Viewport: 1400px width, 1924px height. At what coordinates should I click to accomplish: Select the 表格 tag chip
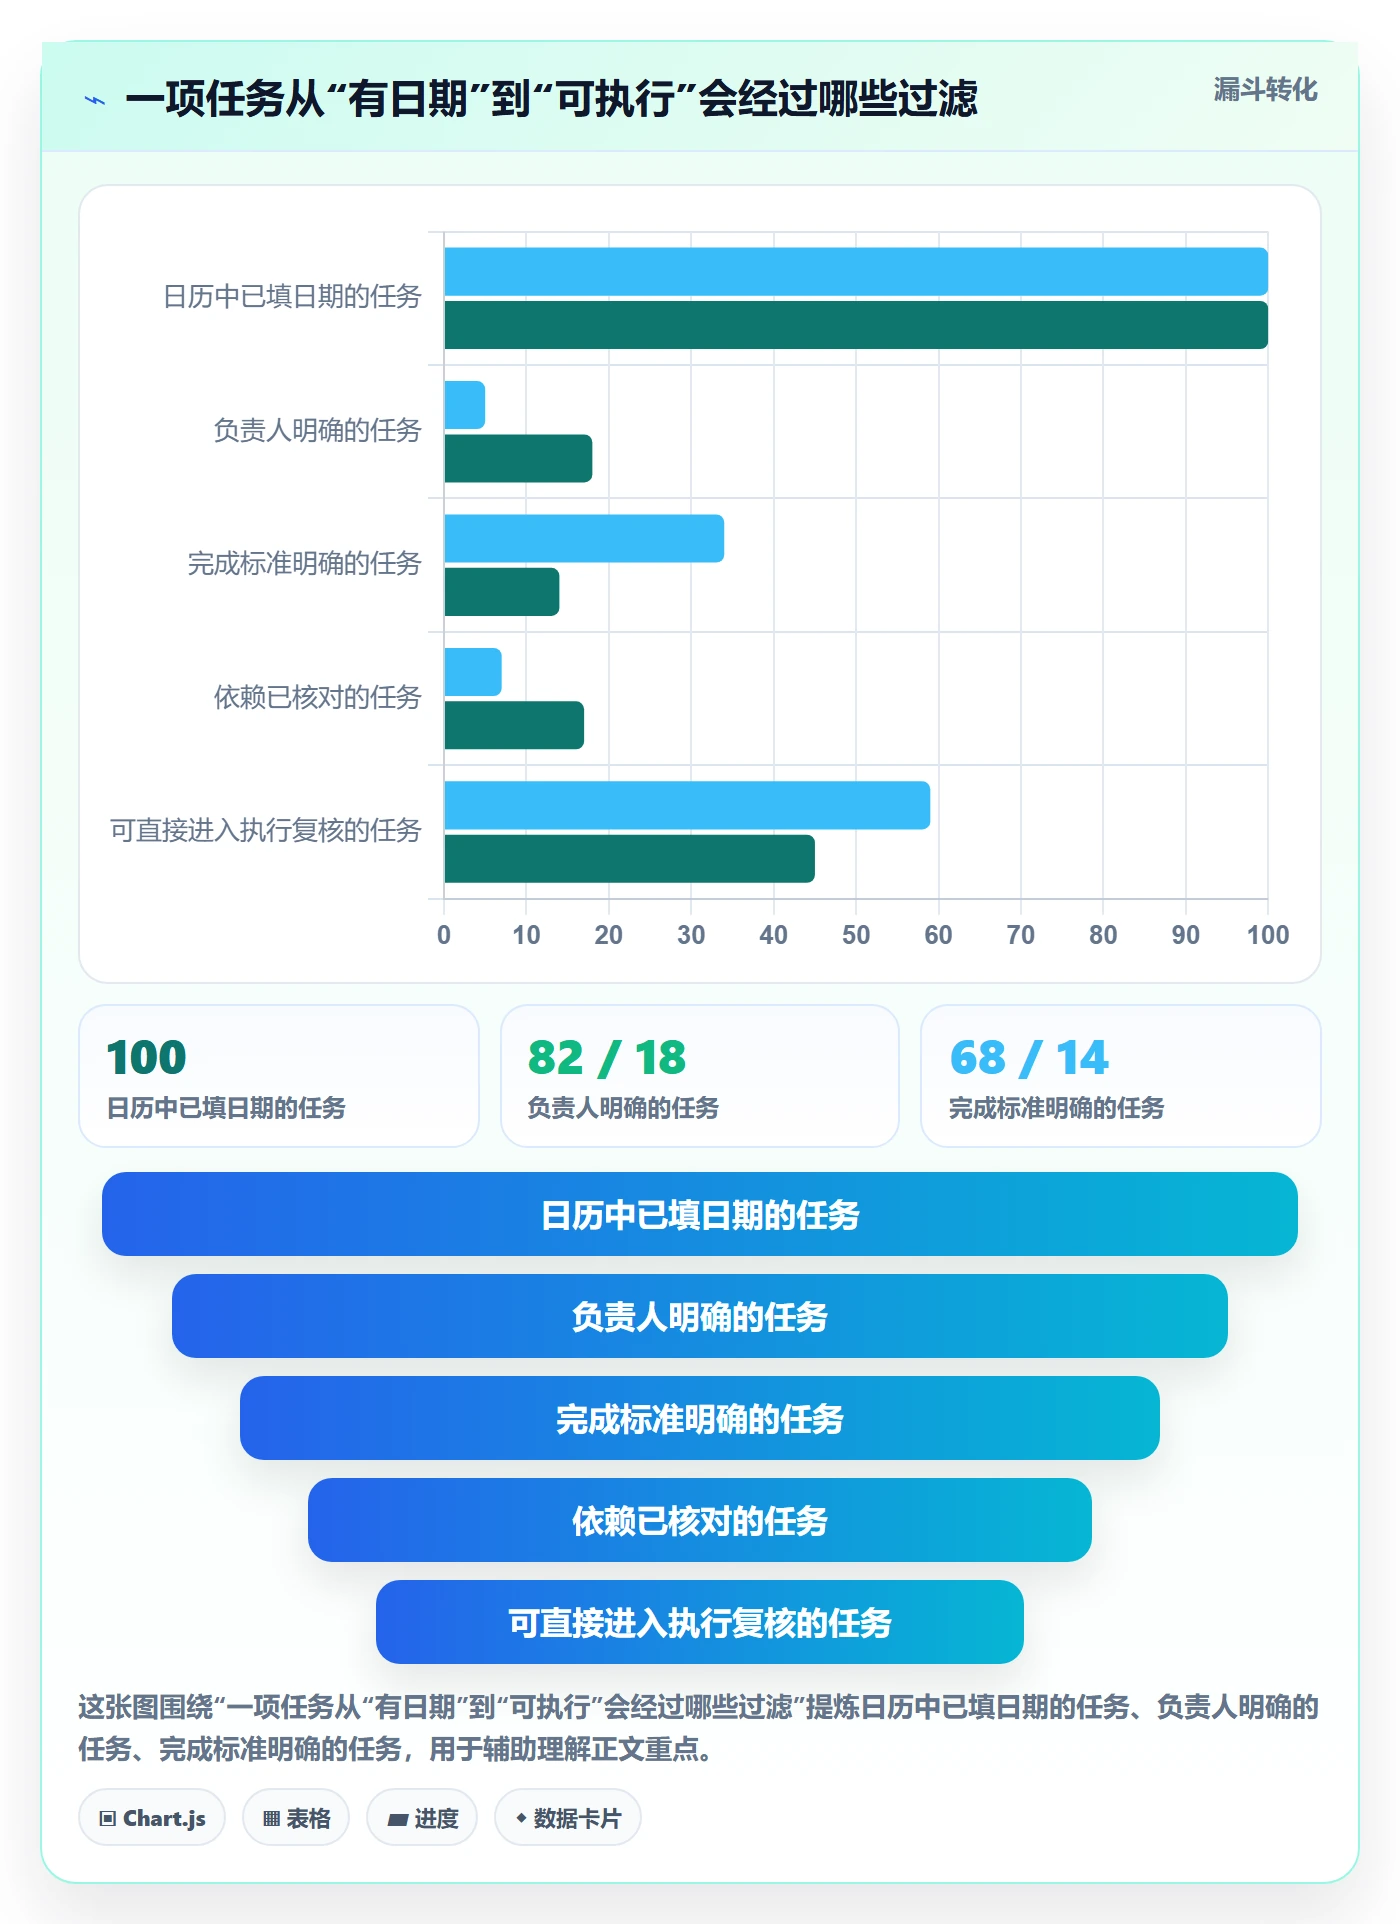(296, 1817)
